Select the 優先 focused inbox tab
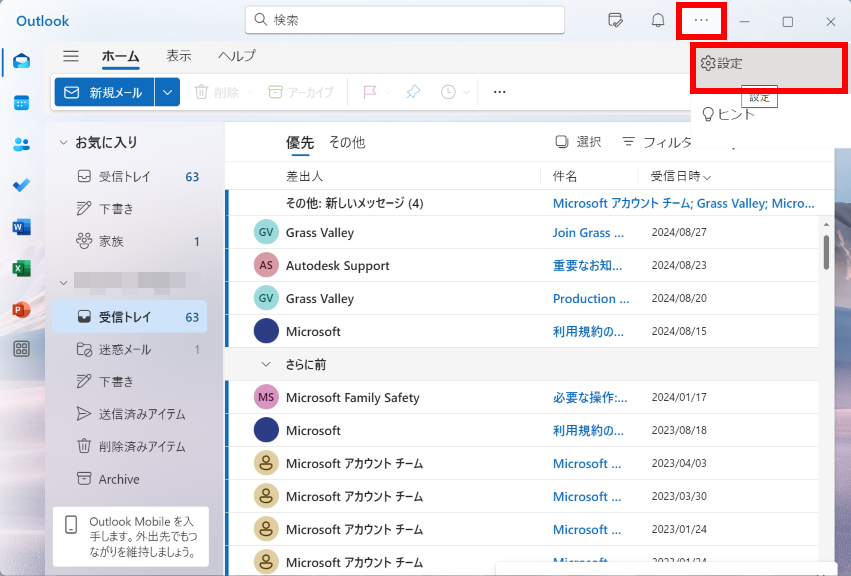This screenshot has height=576, width=851. (x=300, y=143)
